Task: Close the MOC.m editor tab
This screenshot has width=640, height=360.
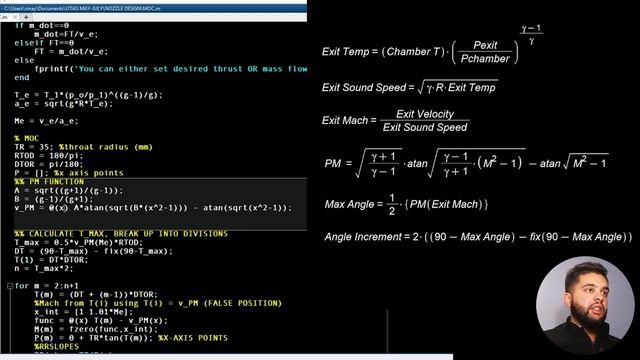Action: point(15,17)
